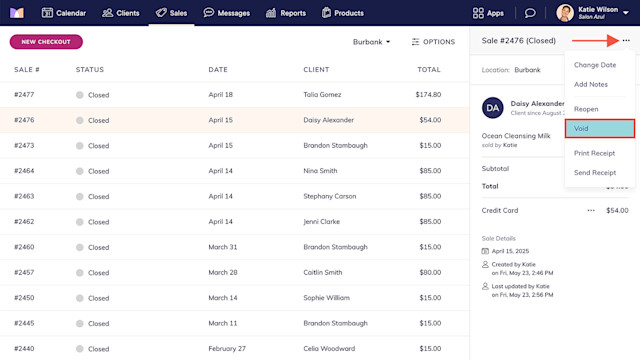Open the Apps grid icon

tap(478, 13)
